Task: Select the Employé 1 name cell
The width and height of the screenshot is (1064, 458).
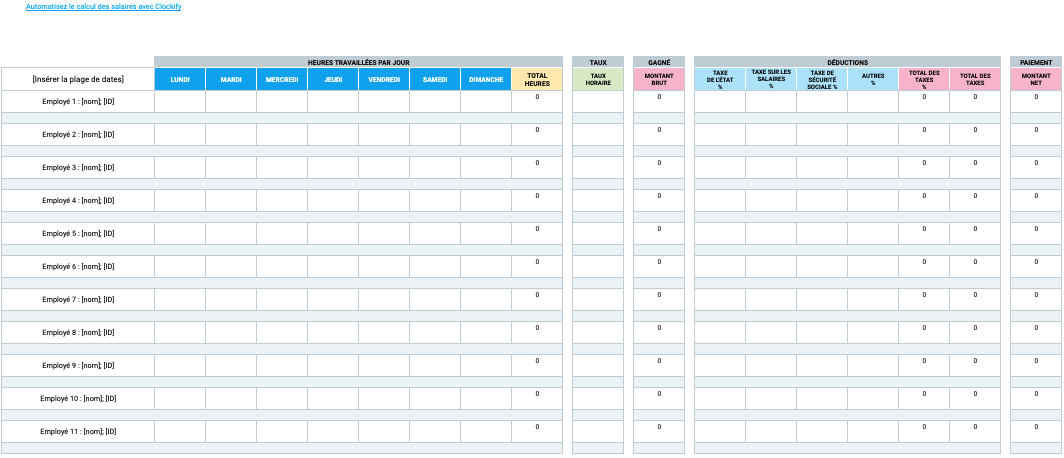Action: coord(78,102)
